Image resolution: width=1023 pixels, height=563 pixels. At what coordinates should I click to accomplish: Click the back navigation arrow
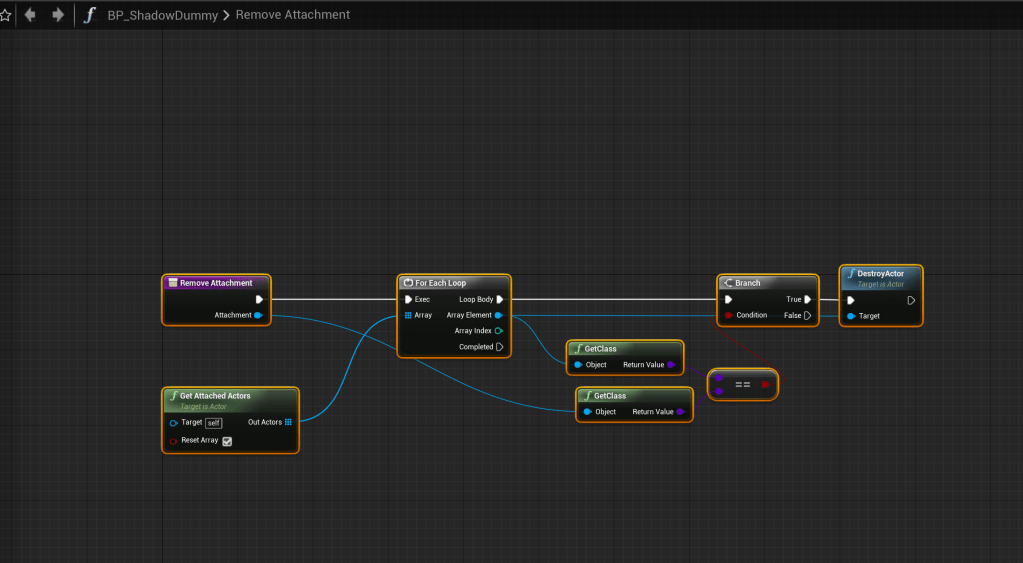point(30,15)
